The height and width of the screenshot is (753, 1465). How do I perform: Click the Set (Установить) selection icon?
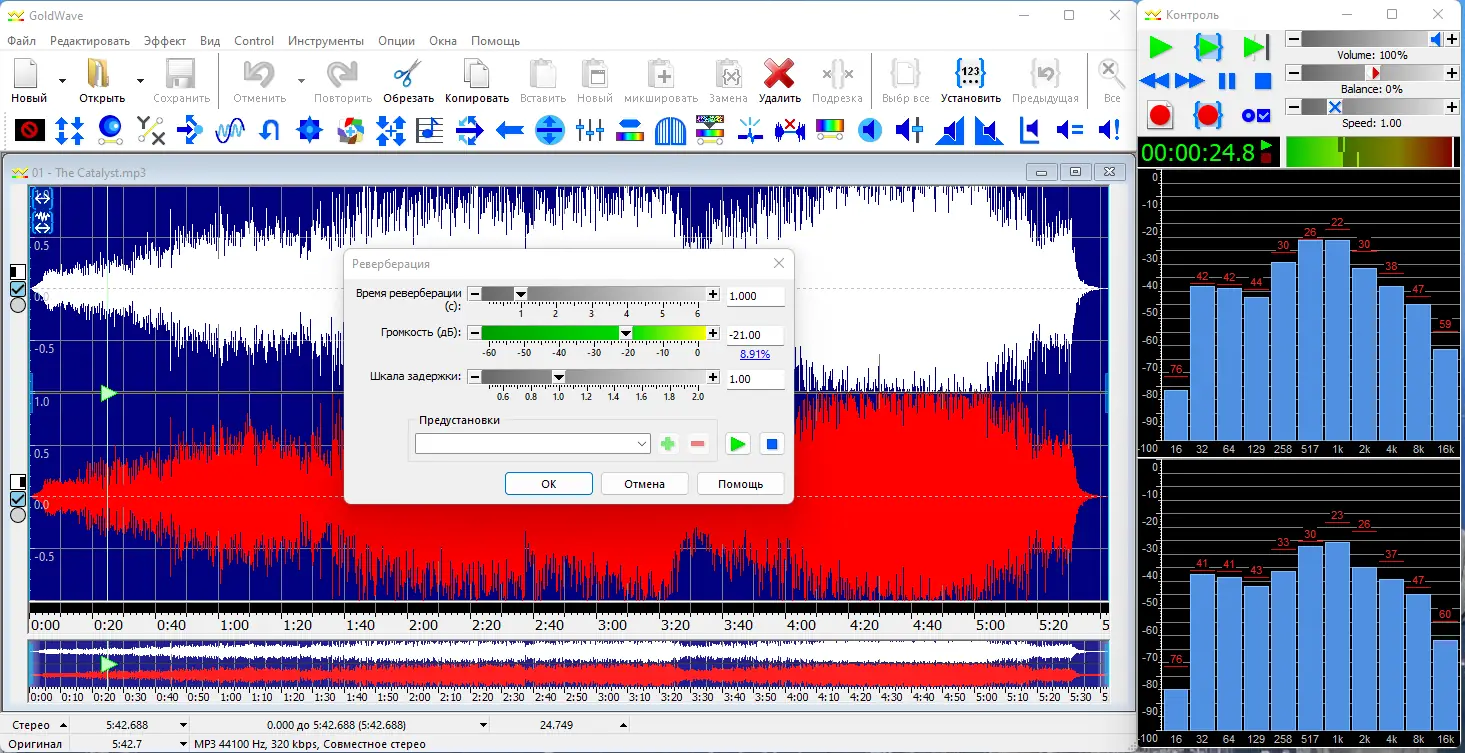coord(970,76)
